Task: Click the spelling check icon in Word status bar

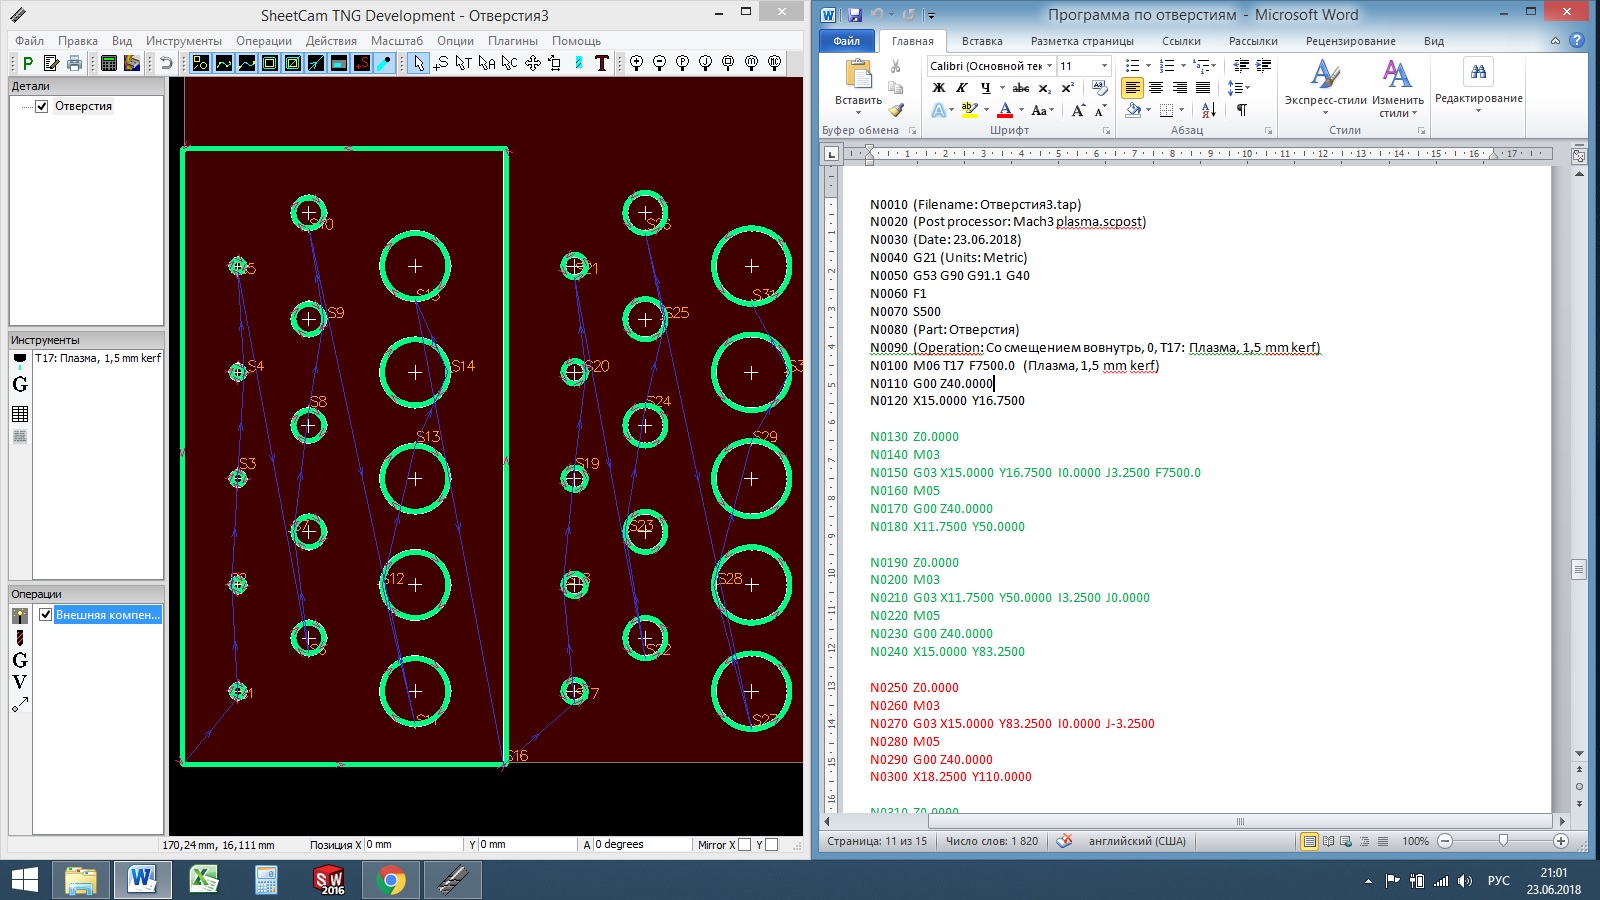Action: [1064, 841]
